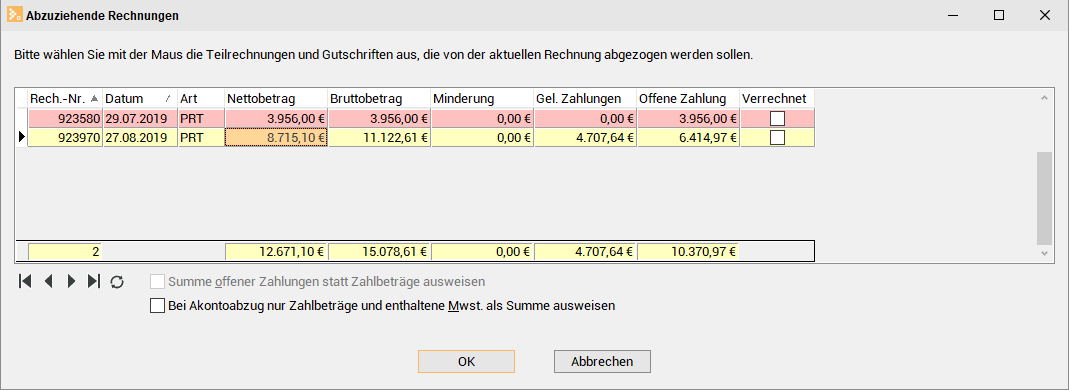Select Nettobetrag cell 8.715,10 €
The image size is (1069, 390).
(x=276, y=138)
